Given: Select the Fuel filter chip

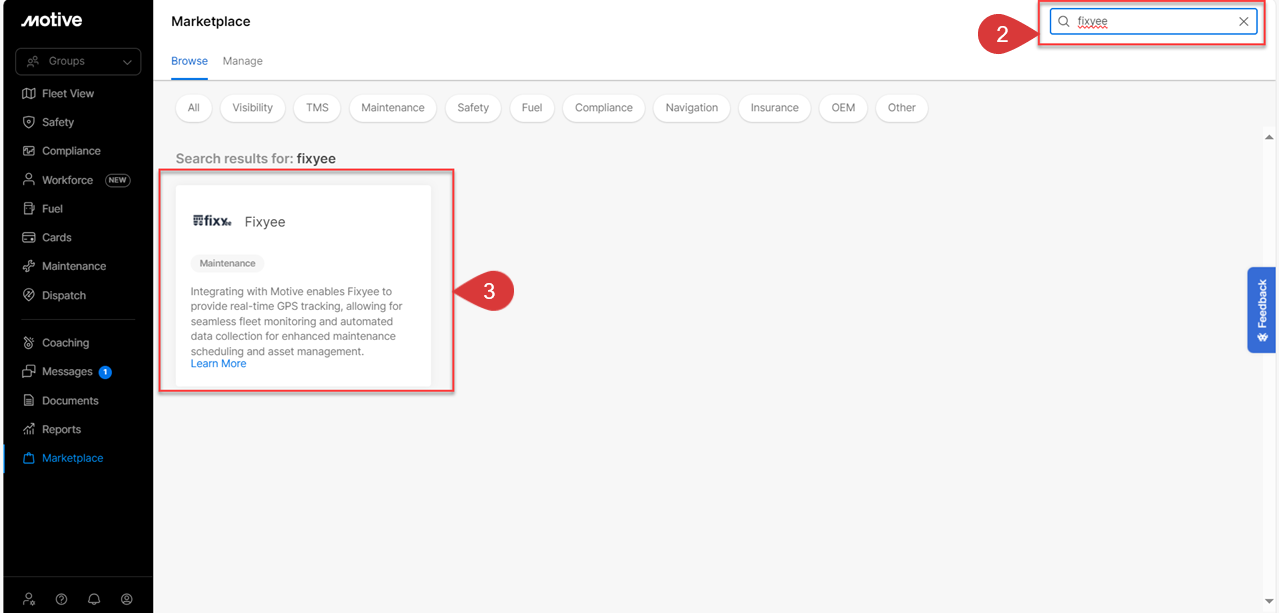Looking at the screenshot, I should point(532,108).
